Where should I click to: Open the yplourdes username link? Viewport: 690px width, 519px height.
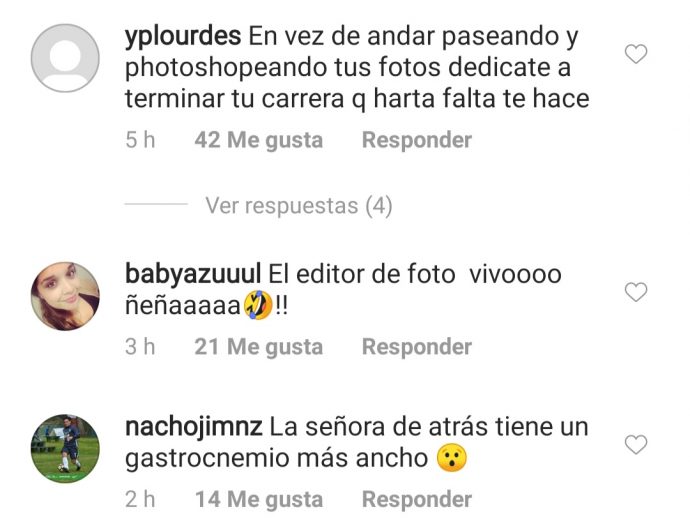(x=183, y=37)
